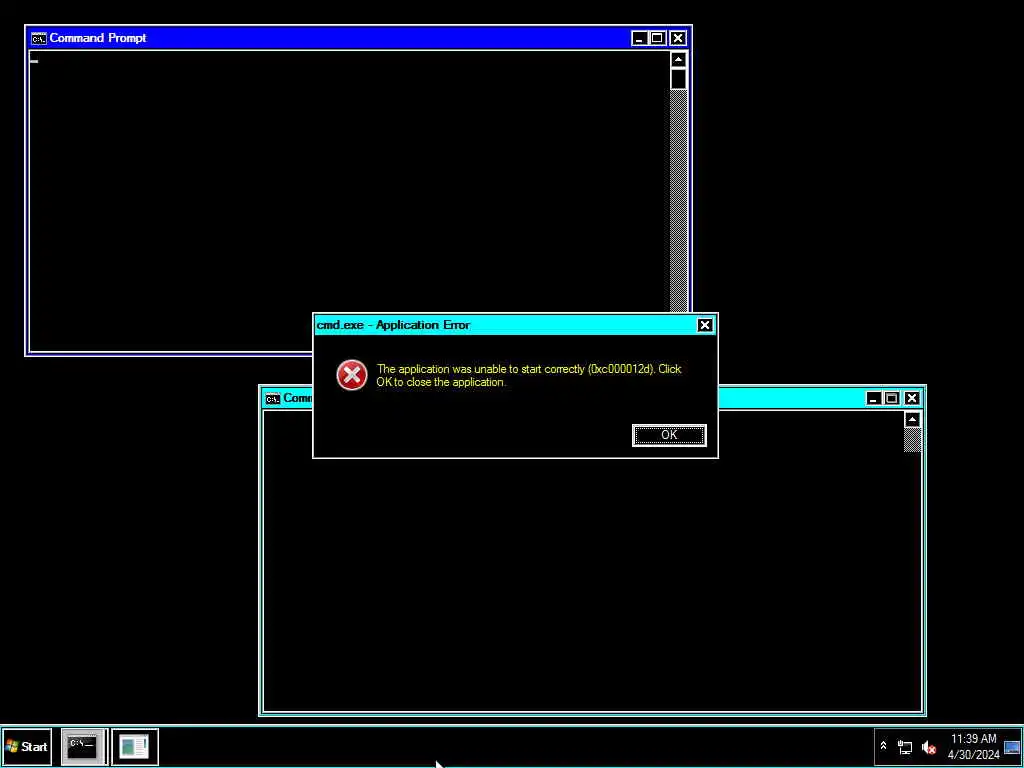Maximize the top Command Prompt window
The image size is (1024, 768).
pyautogui.click(x=658, y=39)
